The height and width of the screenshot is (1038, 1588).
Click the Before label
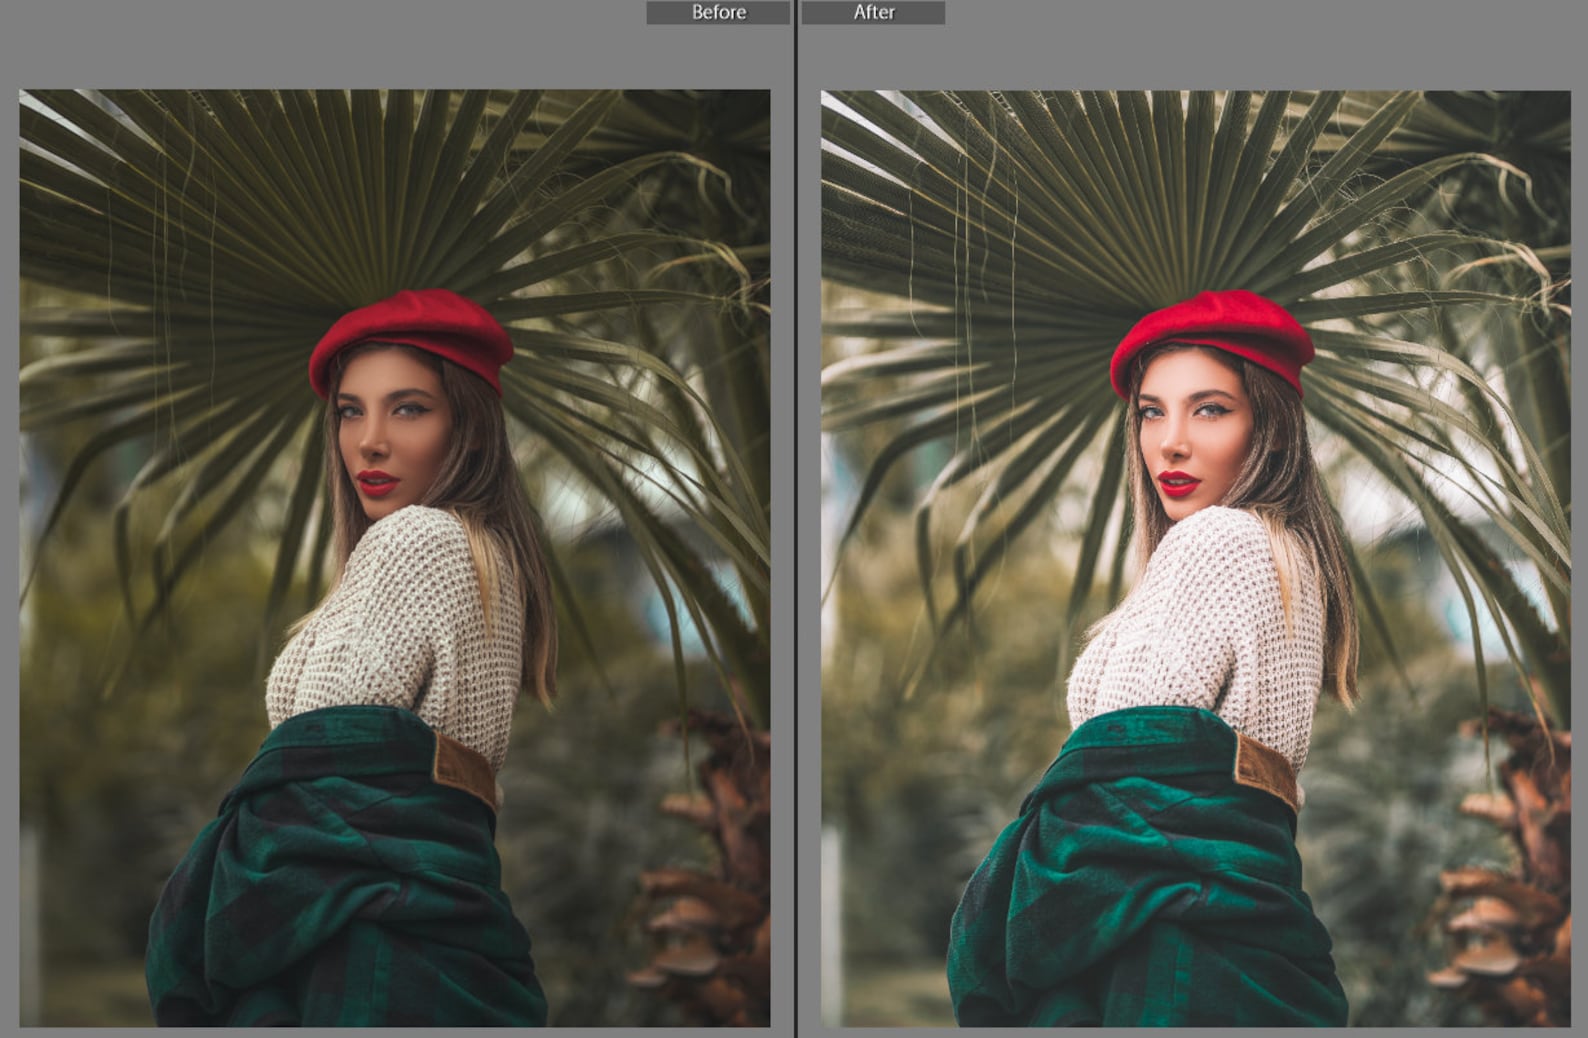pyautogui.click(x=718, y=12)
